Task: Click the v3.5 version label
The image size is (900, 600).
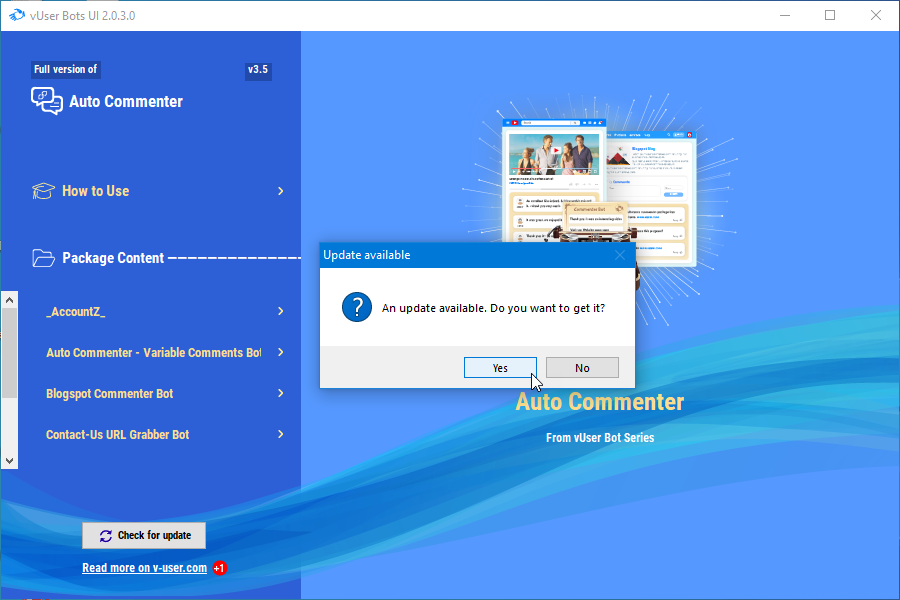Action: [x=258, y=69]
